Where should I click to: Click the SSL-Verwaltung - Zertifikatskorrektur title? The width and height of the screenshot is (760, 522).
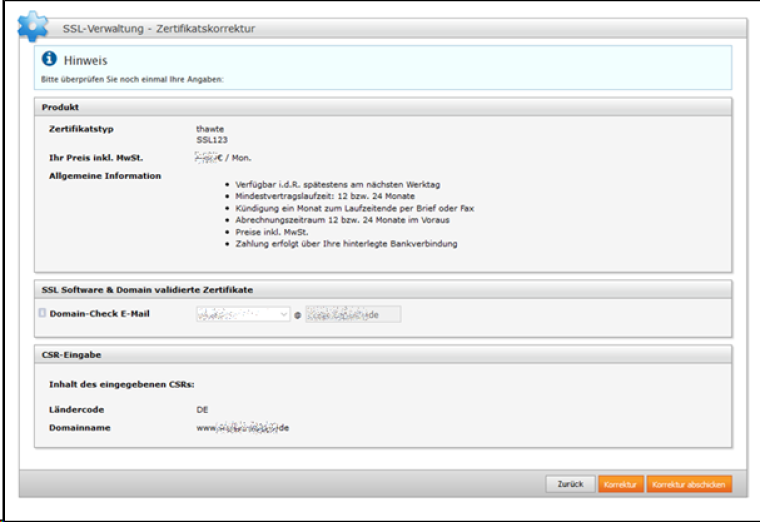click(x=158, y=29)
